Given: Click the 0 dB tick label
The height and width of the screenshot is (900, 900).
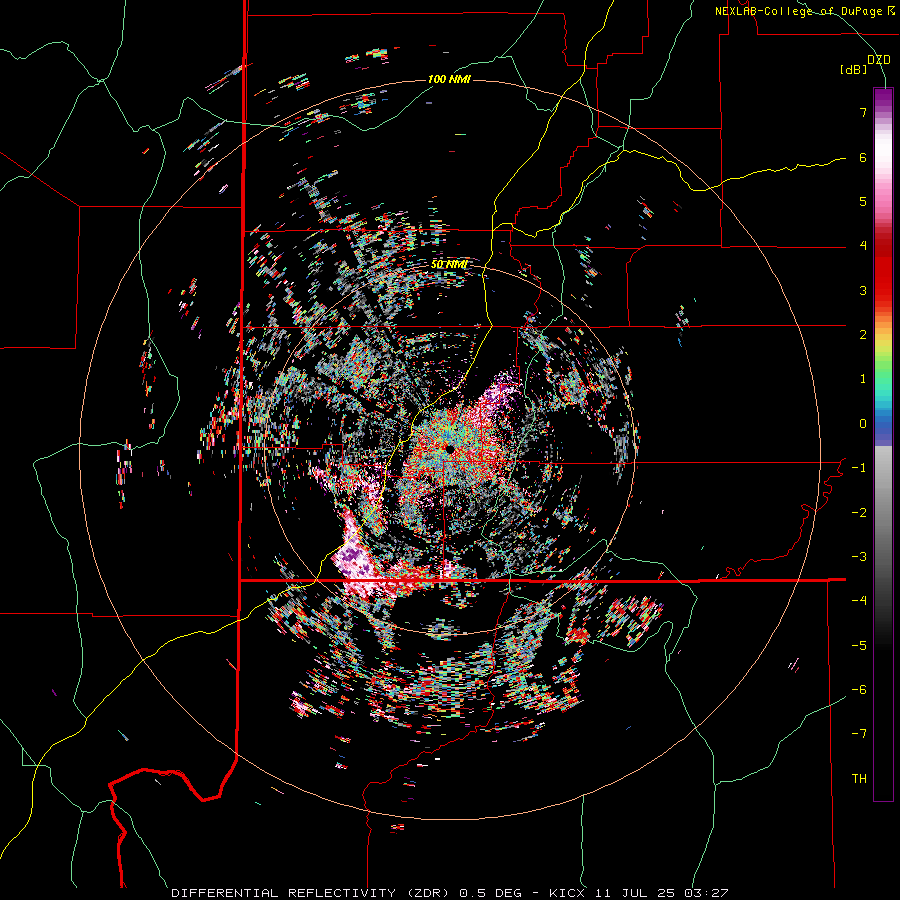Looking at the screenshot, I should click(x=863, y=424).
